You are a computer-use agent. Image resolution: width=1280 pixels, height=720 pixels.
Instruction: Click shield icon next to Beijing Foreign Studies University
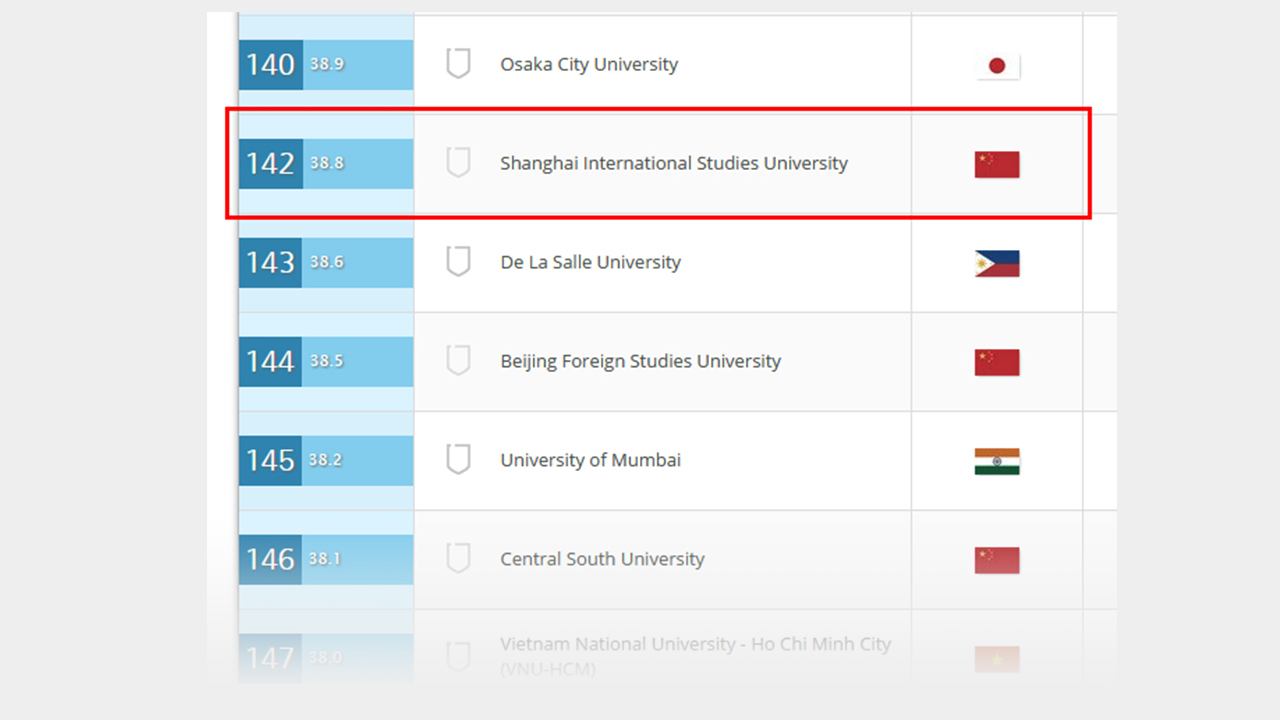click(x=458, y=361)
